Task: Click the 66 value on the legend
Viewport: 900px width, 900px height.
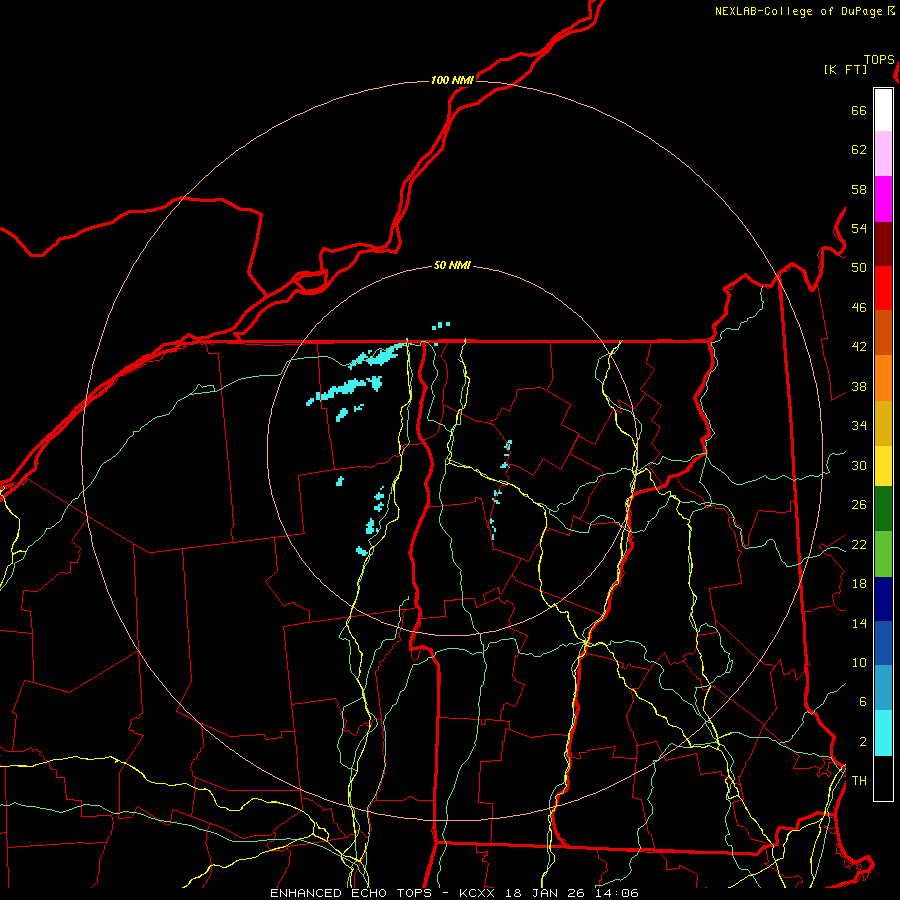Action: 859,110
